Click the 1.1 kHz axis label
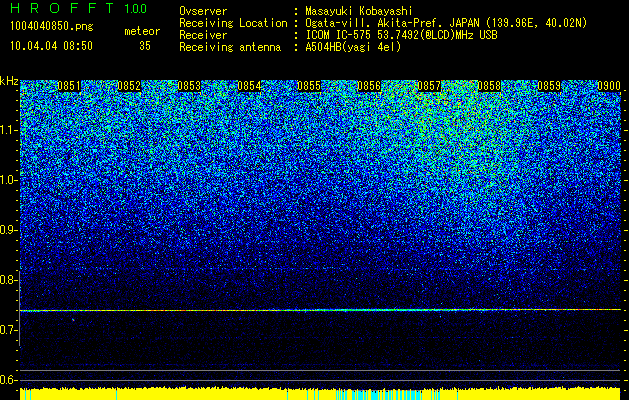Image resolution: width=629 pixels, height=400 pixels. pyautogui.click(x=9, y=130)
